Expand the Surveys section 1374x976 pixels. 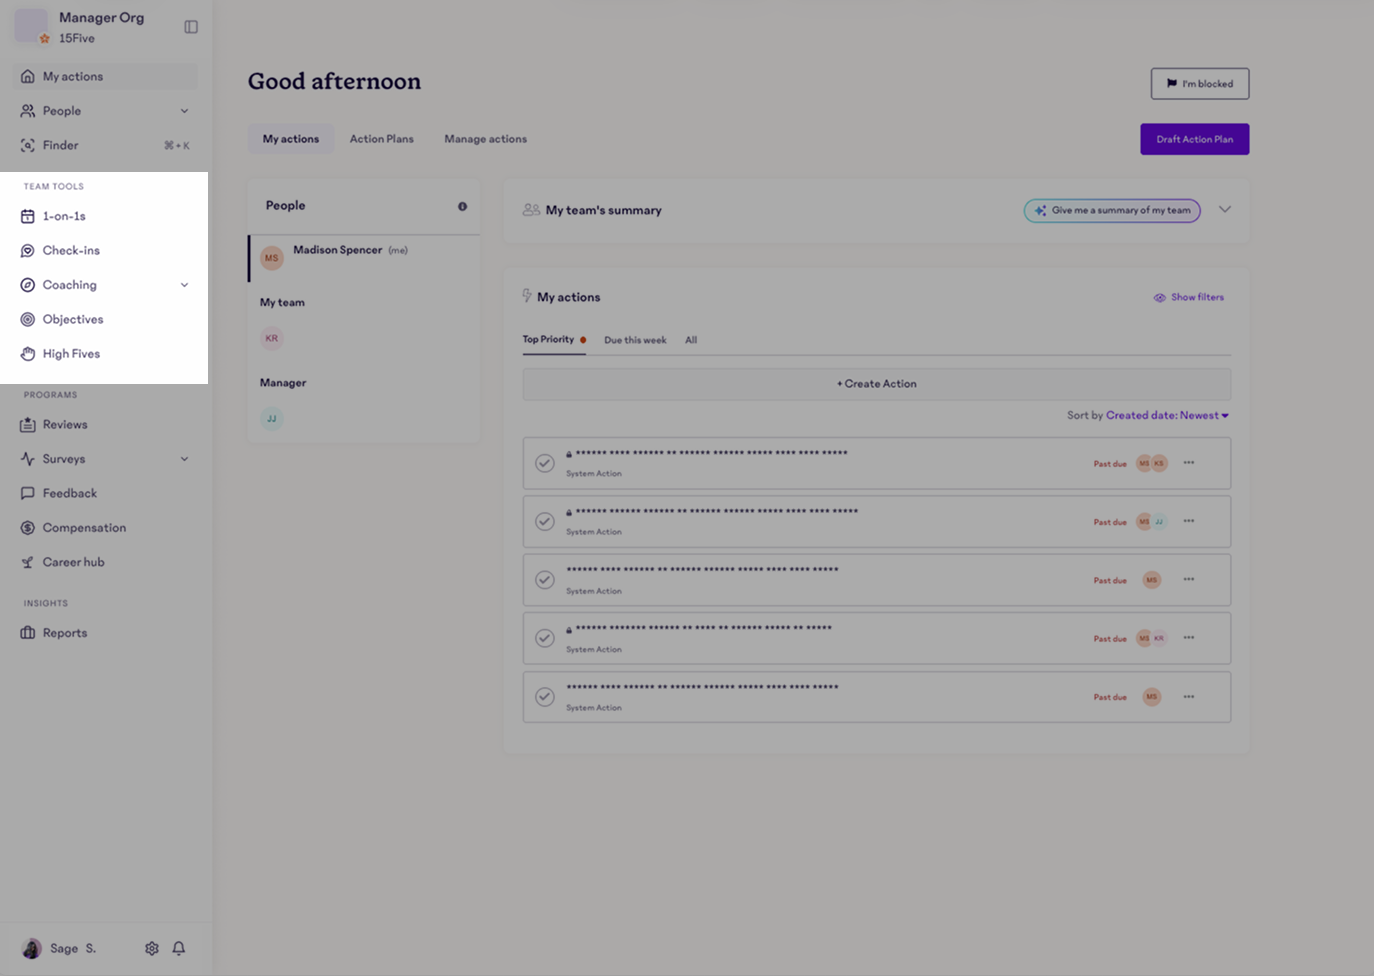click(184, 458)
